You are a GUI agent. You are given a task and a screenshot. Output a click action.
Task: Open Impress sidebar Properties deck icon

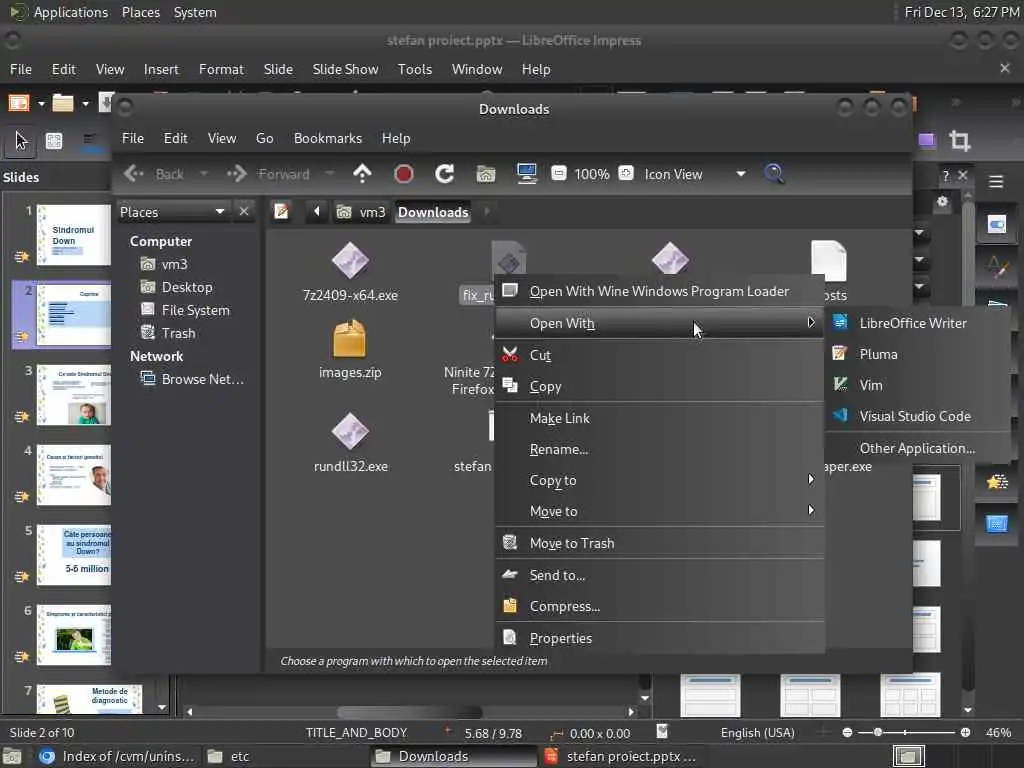tap(997, 225)
